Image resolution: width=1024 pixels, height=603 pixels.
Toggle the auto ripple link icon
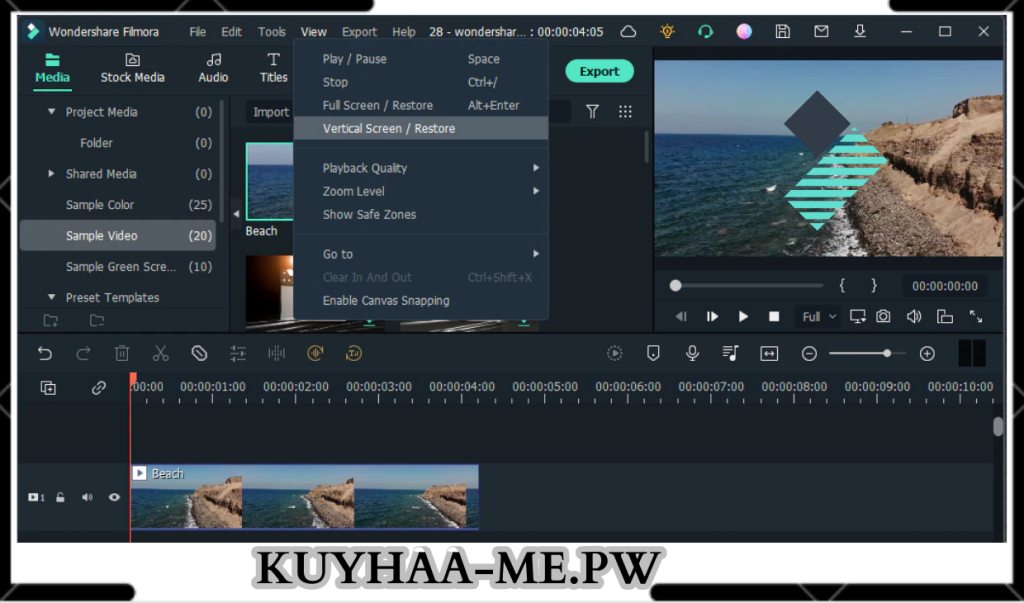click(99, 388)
